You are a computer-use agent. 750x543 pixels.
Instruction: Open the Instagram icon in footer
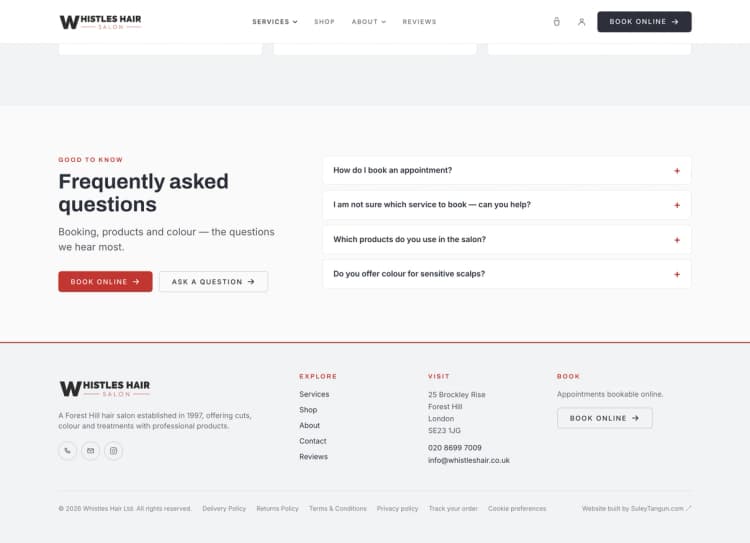(x=113, y=451)
